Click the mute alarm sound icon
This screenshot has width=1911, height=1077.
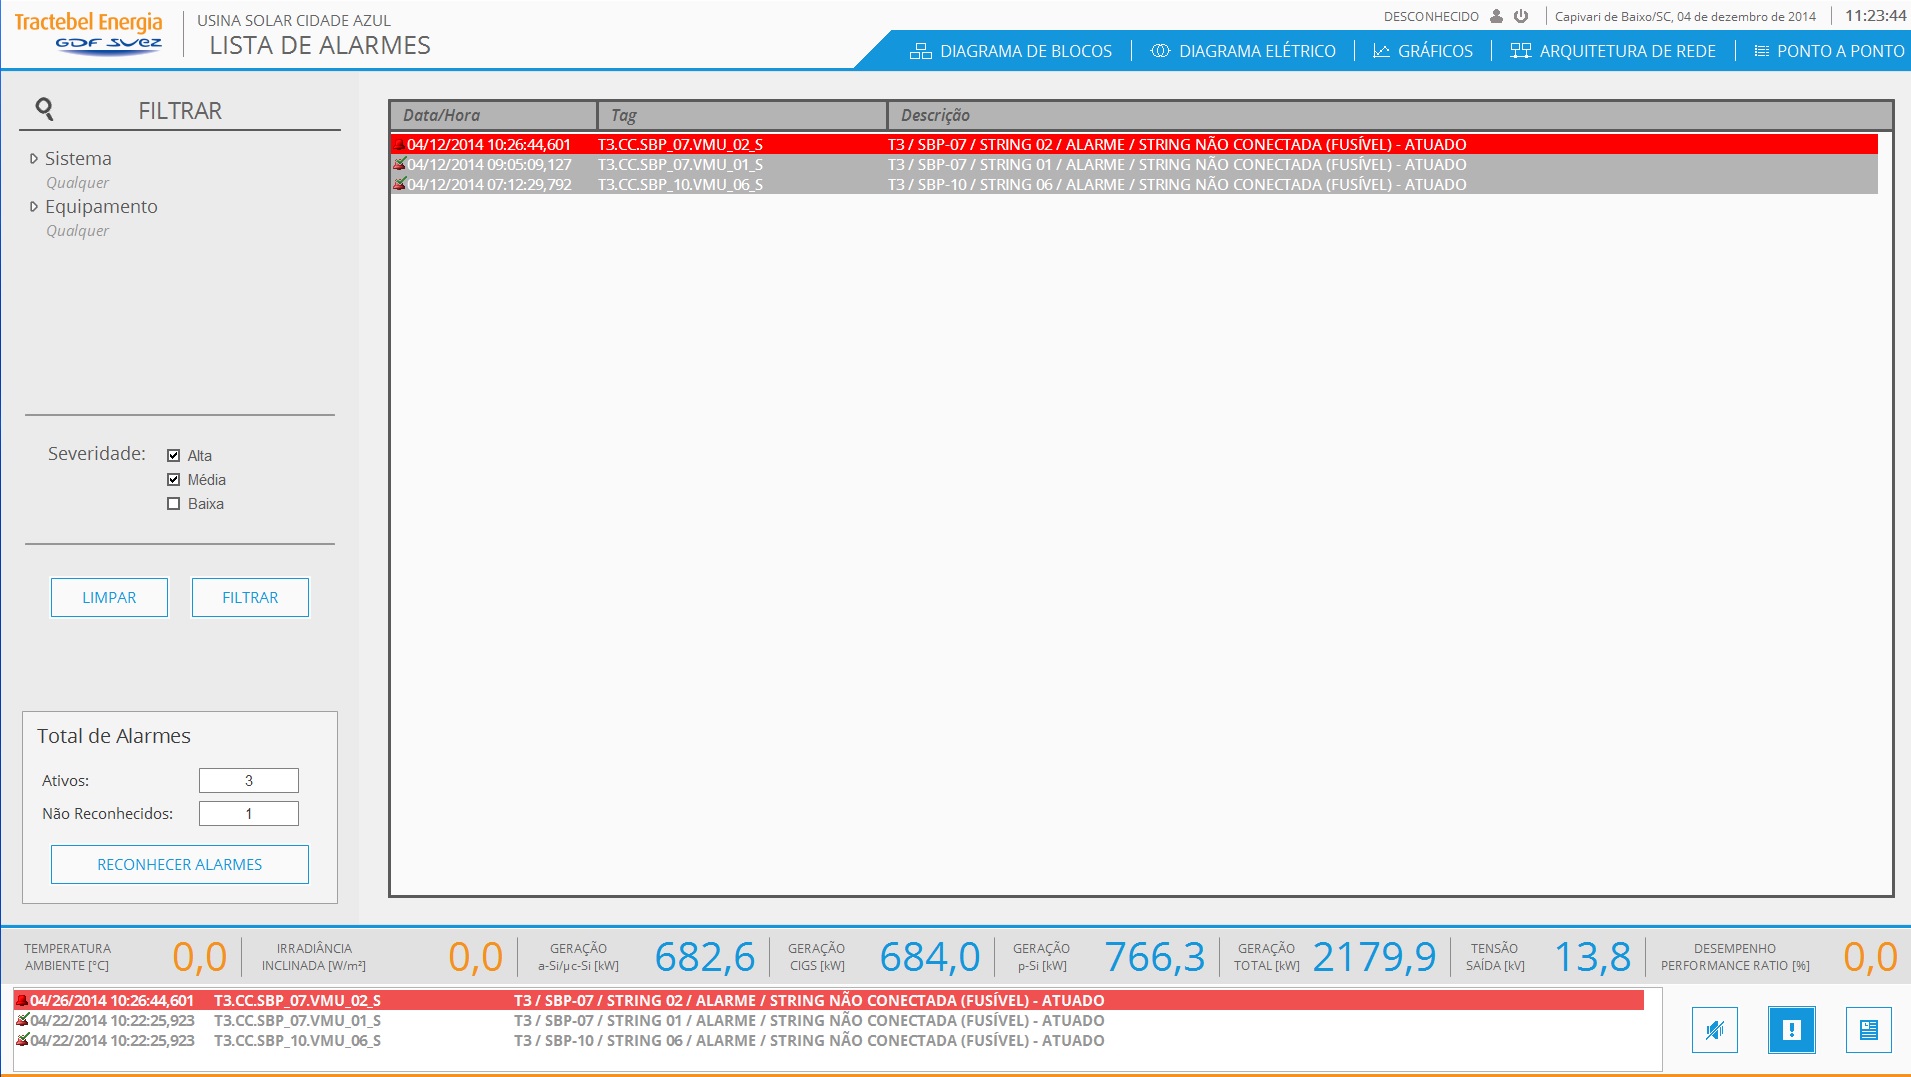(x=1714, y=1029)
